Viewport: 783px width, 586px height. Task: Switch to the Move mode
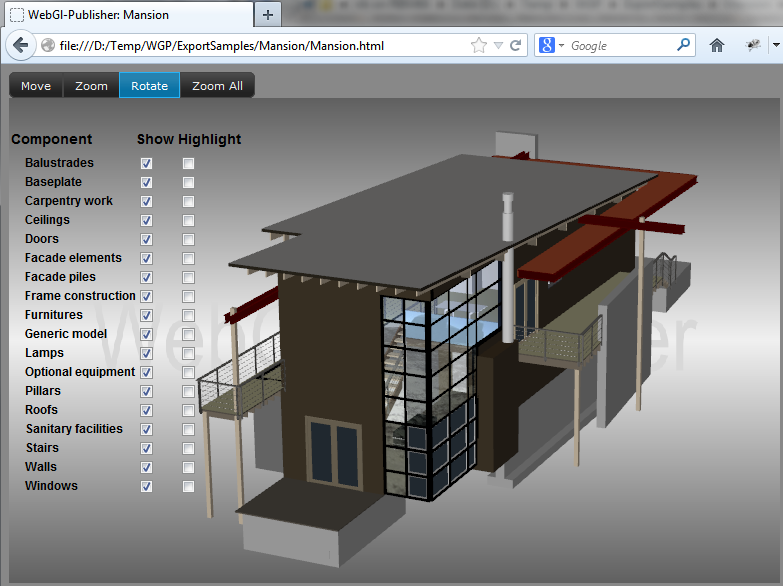[36, 86]
